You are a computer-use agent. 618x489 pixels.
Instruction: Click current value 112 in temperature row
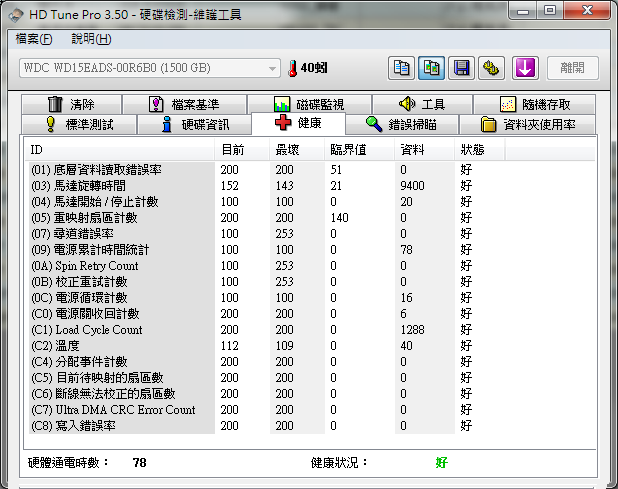click(x=229, y=346)
